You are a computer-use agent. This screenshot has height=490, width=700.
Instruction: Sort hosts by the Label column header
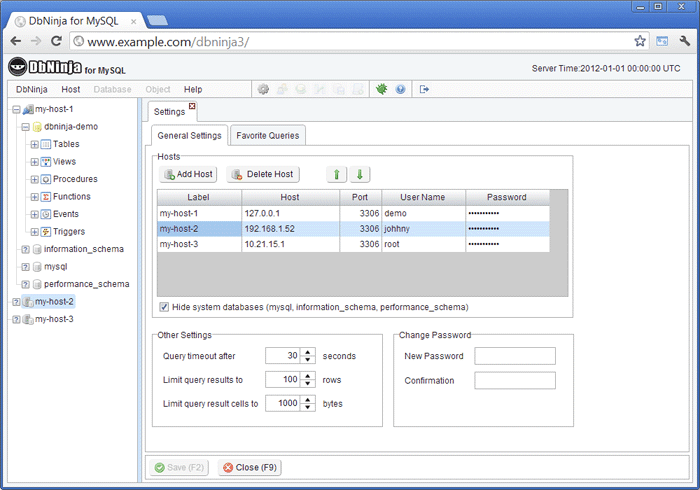199,197
